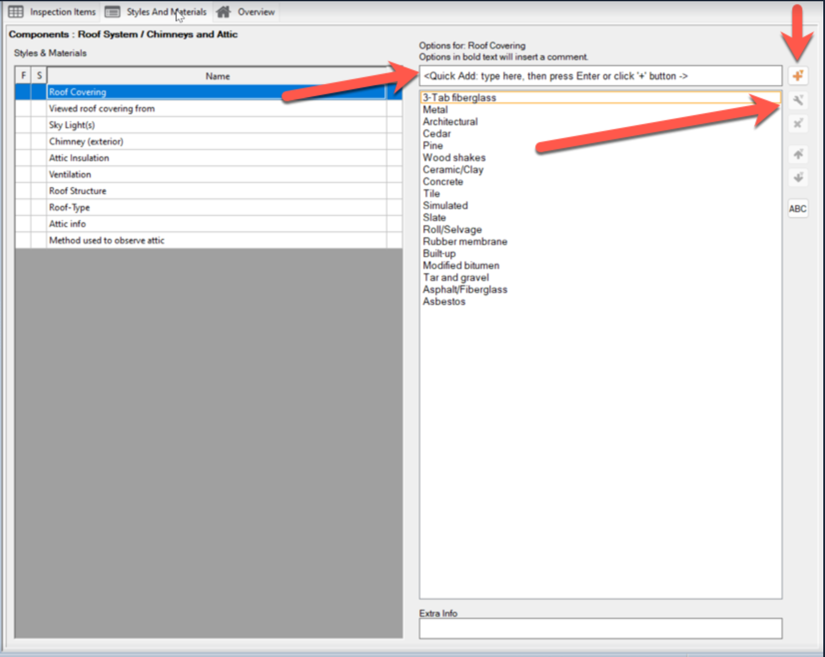Screen dimensions: 825x657
Task: Click the X Delete option icon
Action: pyautogui.click(x=797, y=124)
